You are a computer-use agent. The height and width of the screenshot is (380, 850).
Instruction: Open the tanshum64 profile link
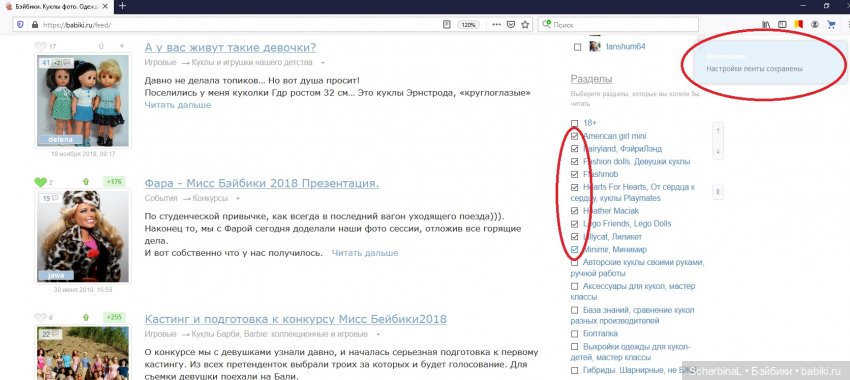626,47
